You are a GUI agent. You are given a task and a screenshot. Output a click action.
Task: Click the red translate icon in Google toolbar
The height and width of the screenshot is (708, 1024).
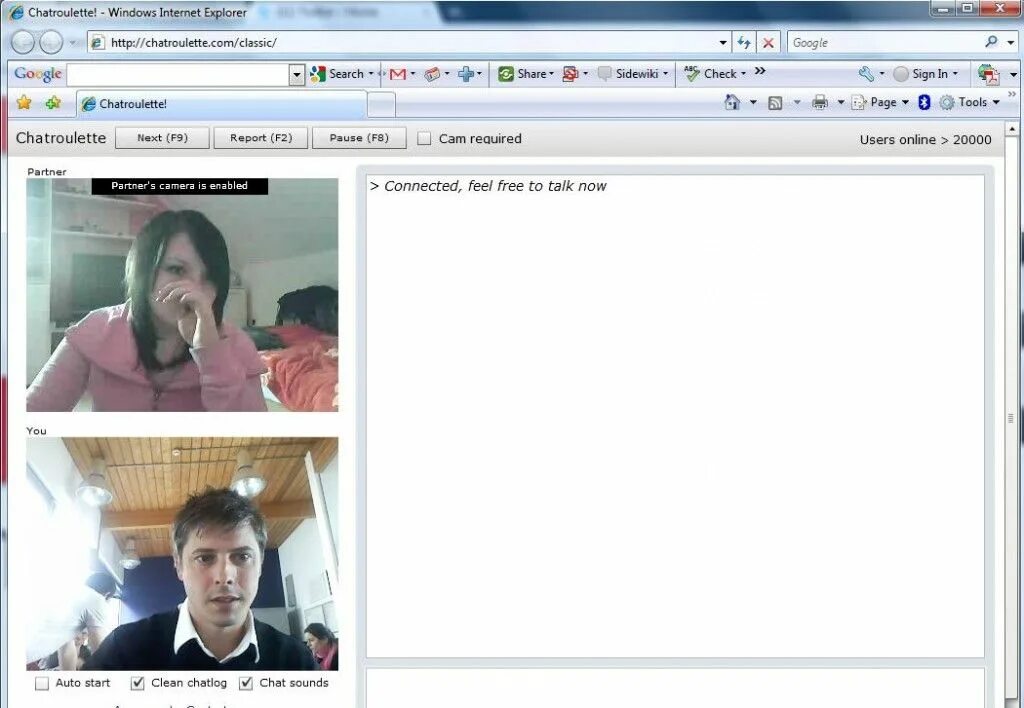(570, 74)
